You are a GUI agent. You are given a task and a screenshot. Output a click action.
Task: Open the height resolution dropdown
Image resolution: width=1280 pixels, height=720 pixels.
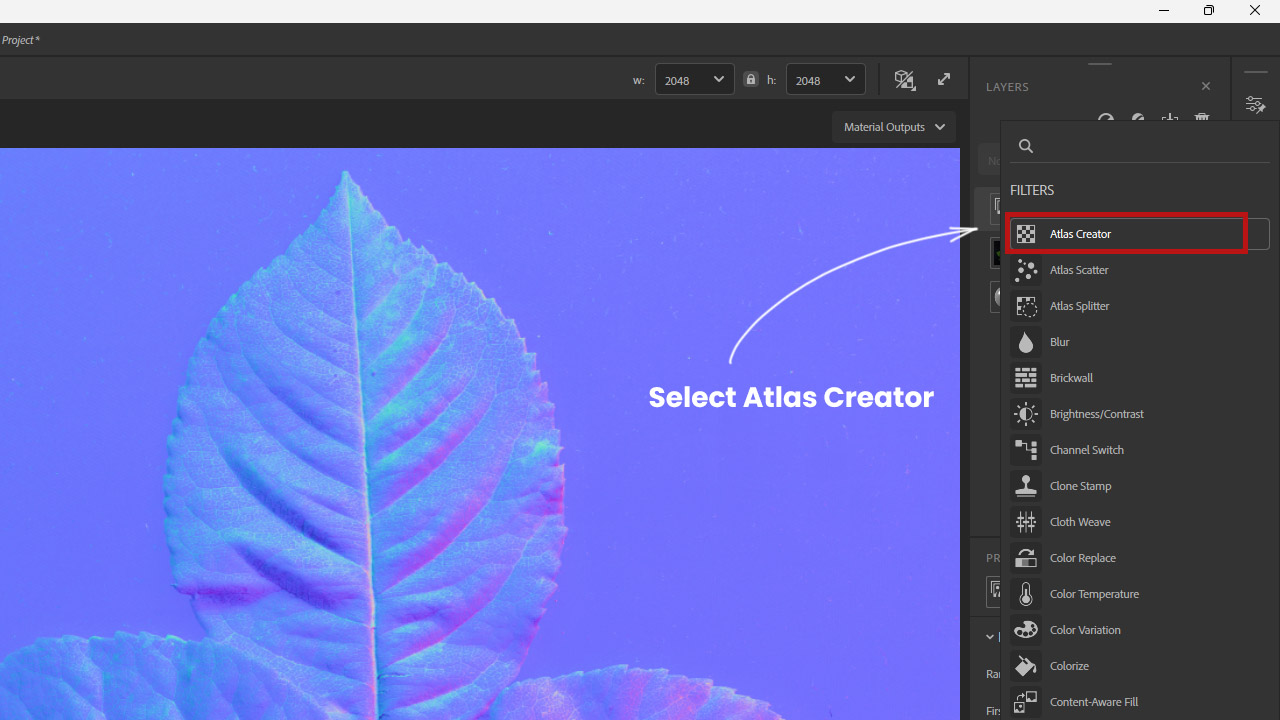pyautogui.click(x=825, y=80)
